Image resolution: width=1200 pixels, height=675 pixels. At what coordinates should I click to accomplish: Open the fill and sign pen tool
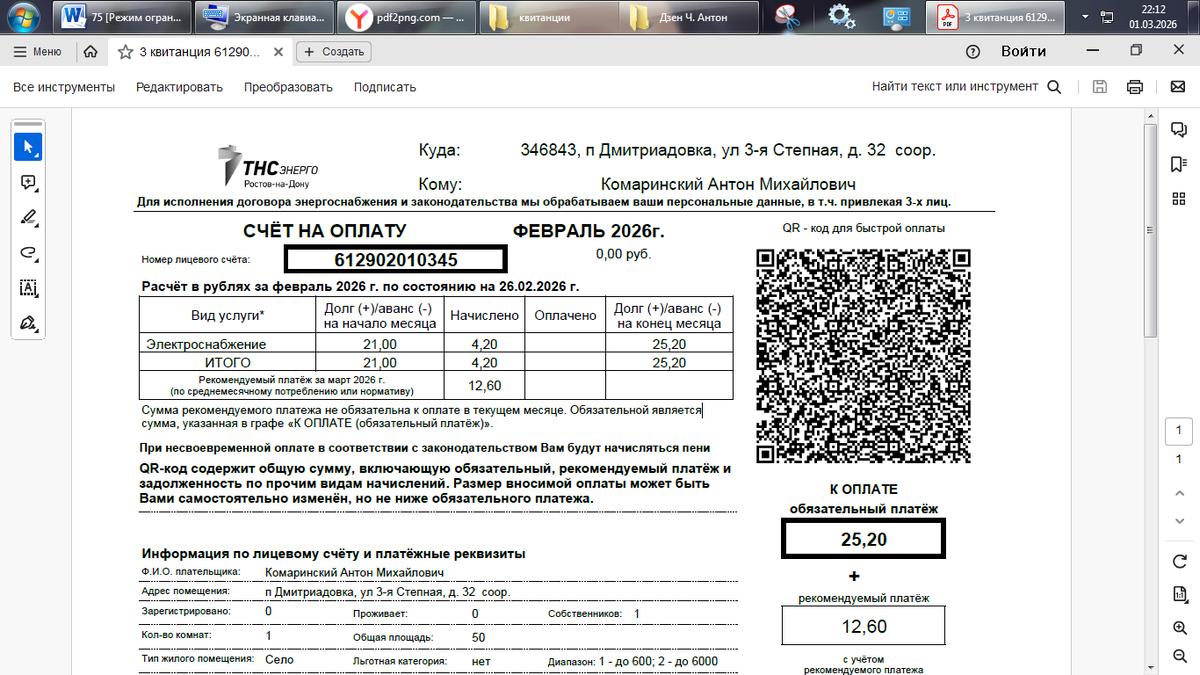pos(28,323)
